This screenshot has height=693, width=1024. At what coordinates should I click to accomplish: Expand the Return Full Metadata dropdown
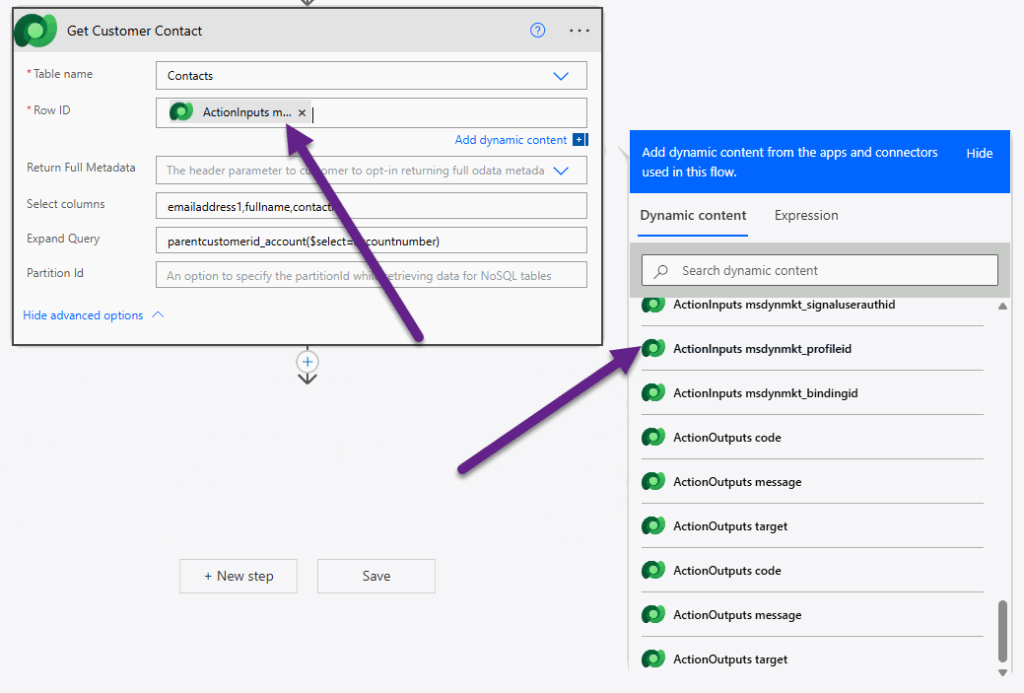tap(561, 171)
